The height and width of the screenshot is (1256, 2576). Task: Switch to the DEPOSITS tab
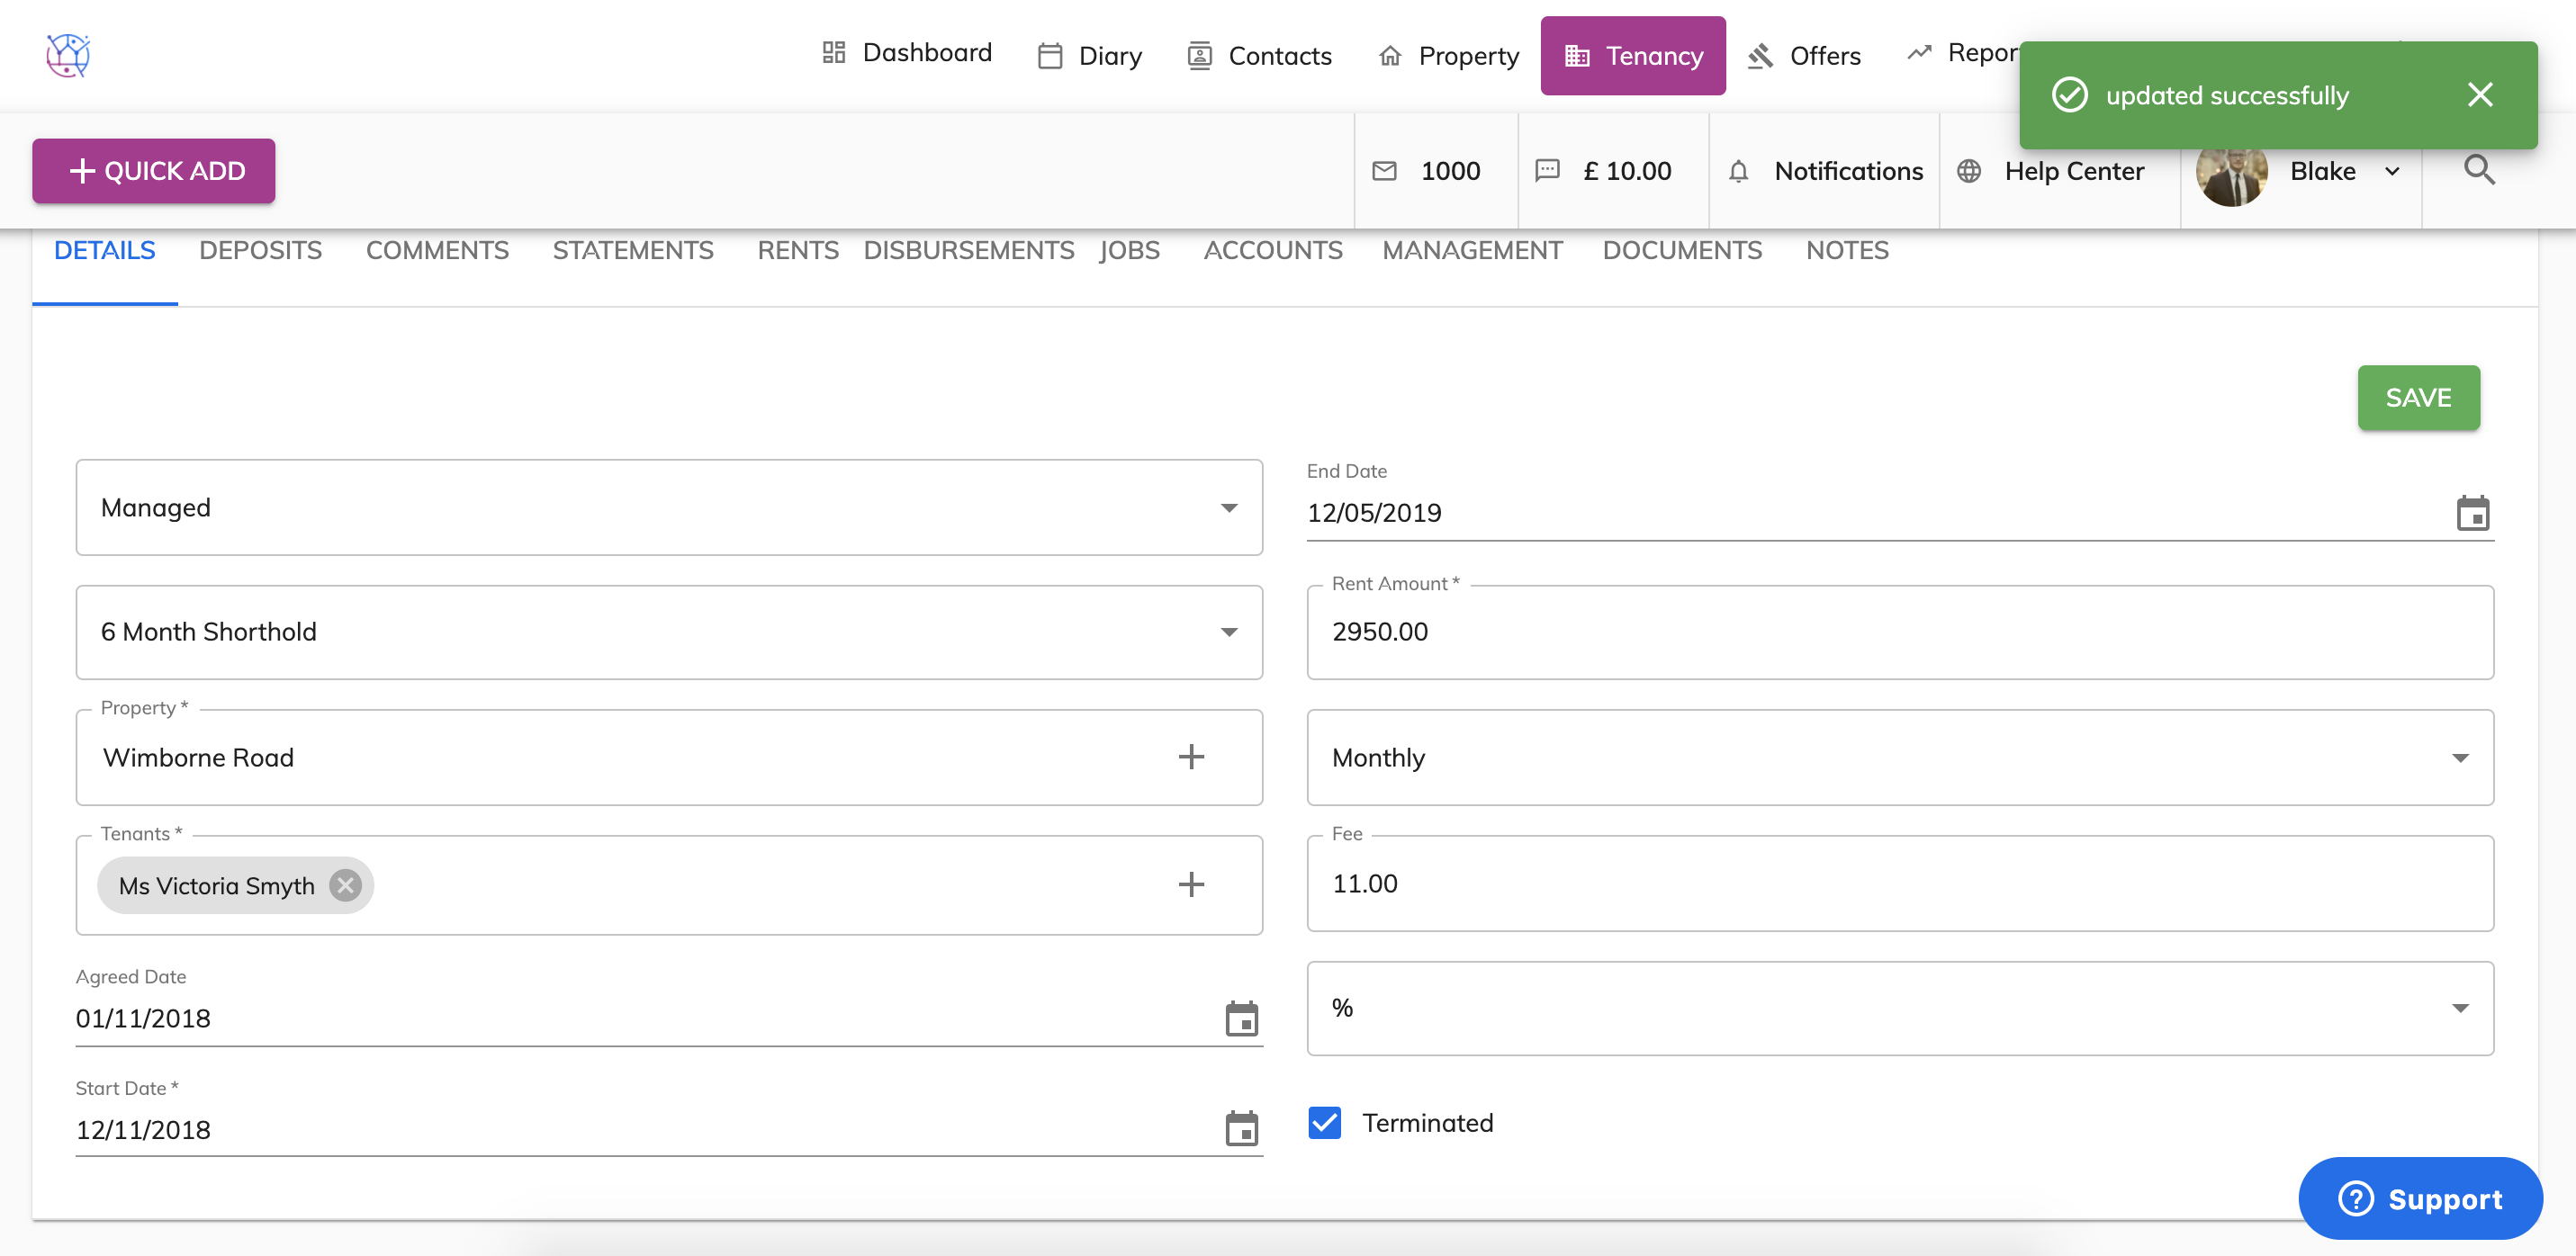pyautogui.click(x=260, y=250)
